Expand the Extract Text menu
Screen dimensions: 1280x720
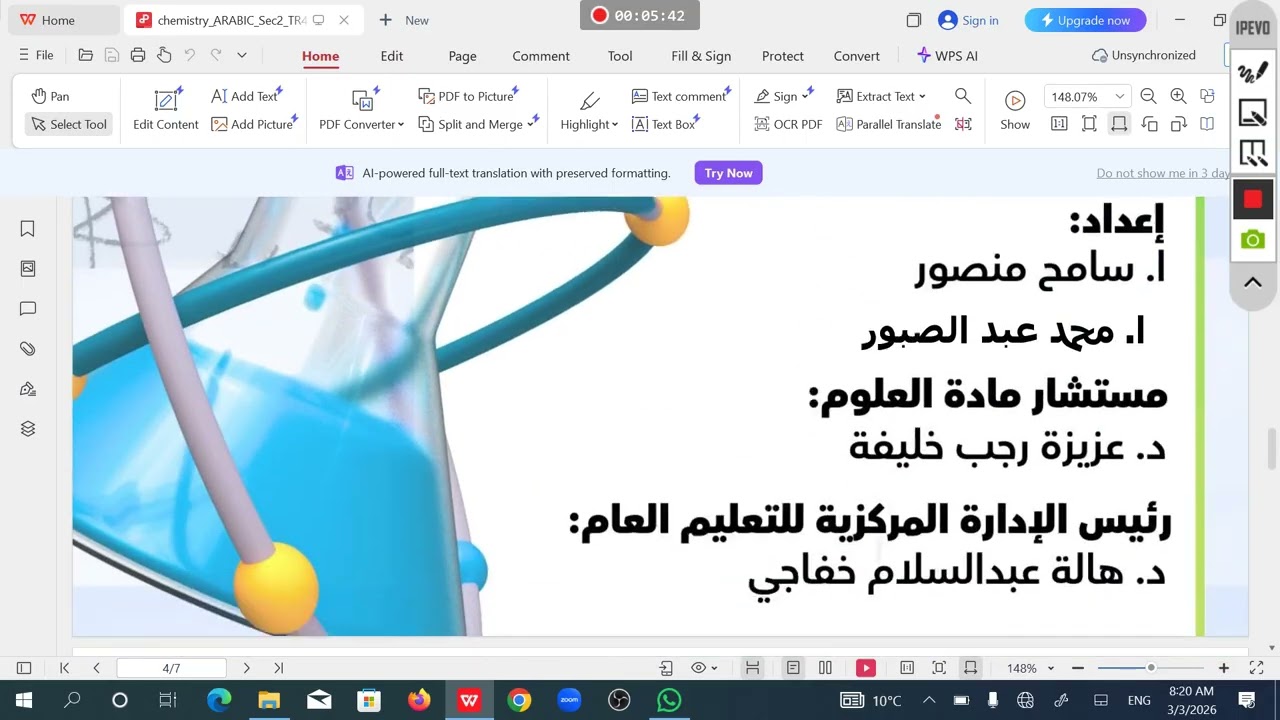[881, 96]
